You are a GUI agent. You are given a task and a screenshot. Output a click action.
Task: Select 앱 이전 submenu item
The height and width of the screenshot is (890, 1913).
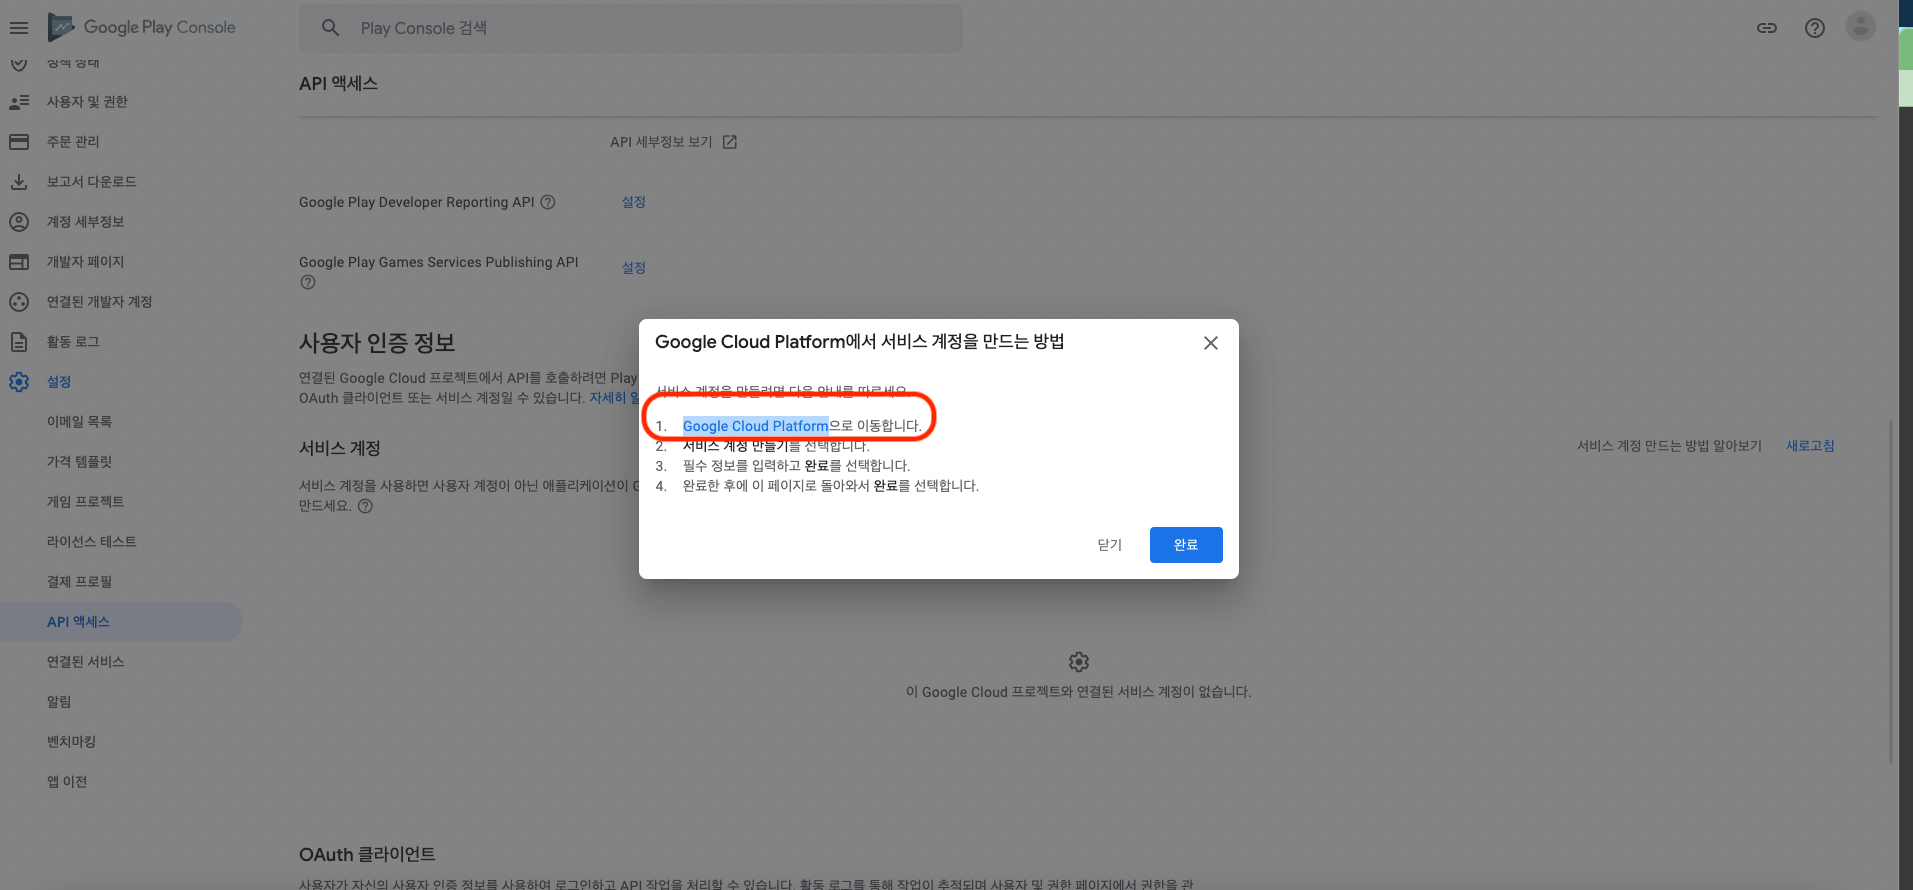pyautogui.click(x=67, y=782)
